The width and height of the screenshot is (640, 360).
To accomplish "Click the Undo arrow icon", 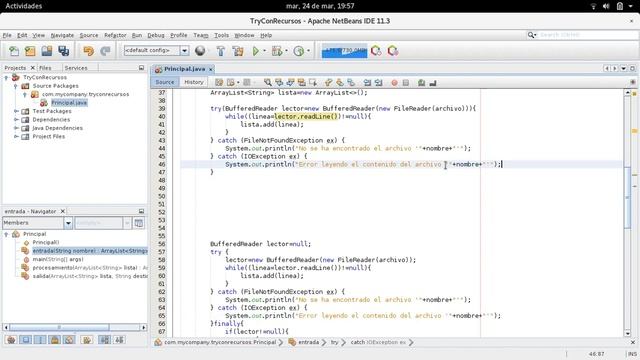I will (x=88, y=51).
